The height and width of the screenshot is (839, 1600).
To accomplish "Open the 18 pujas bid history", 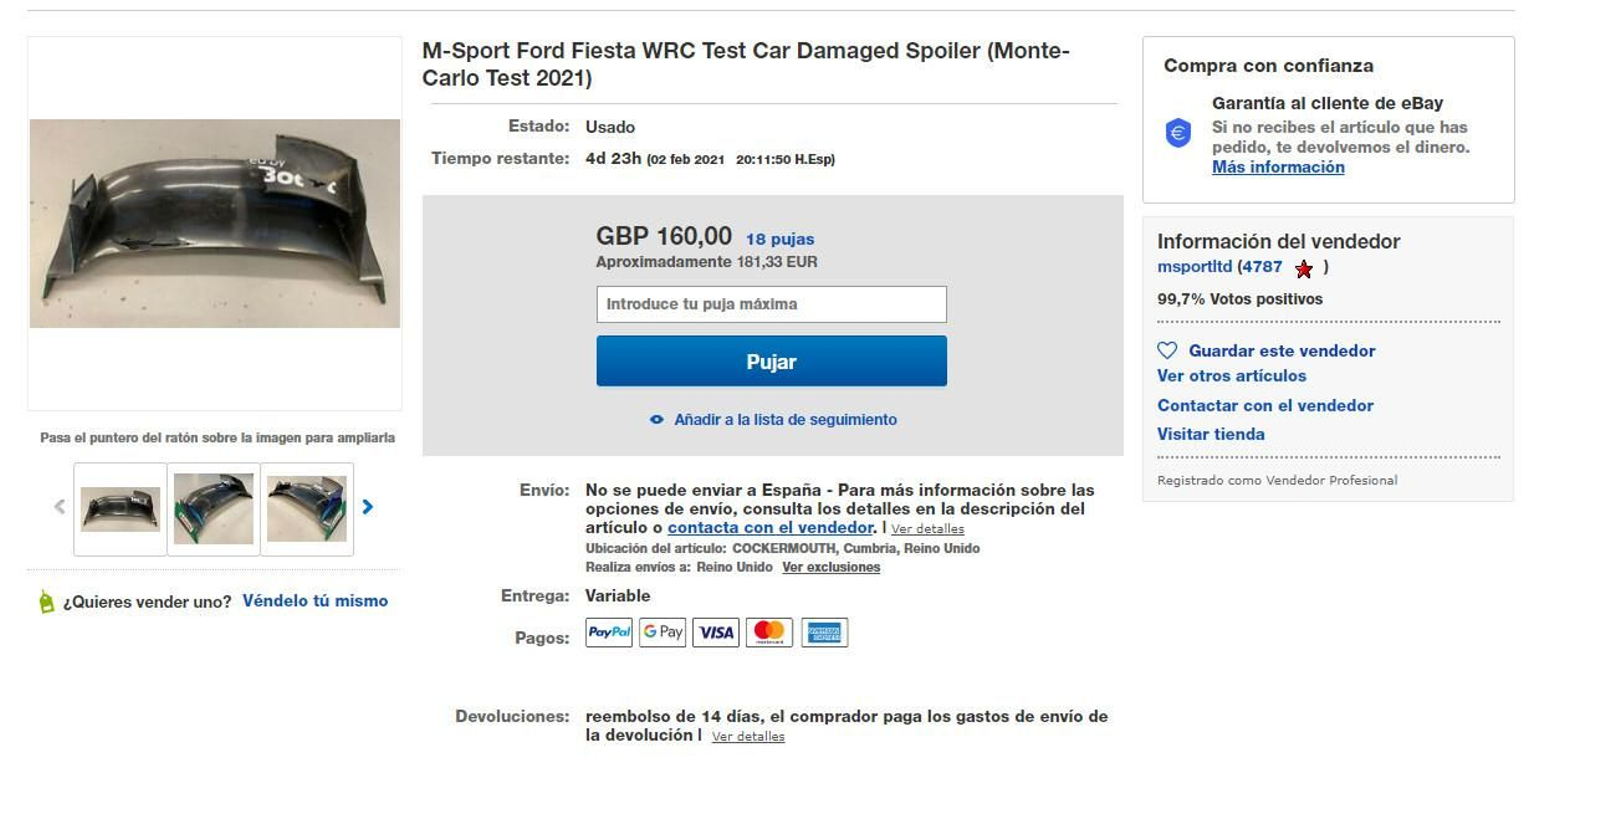I will coord(780,239).
